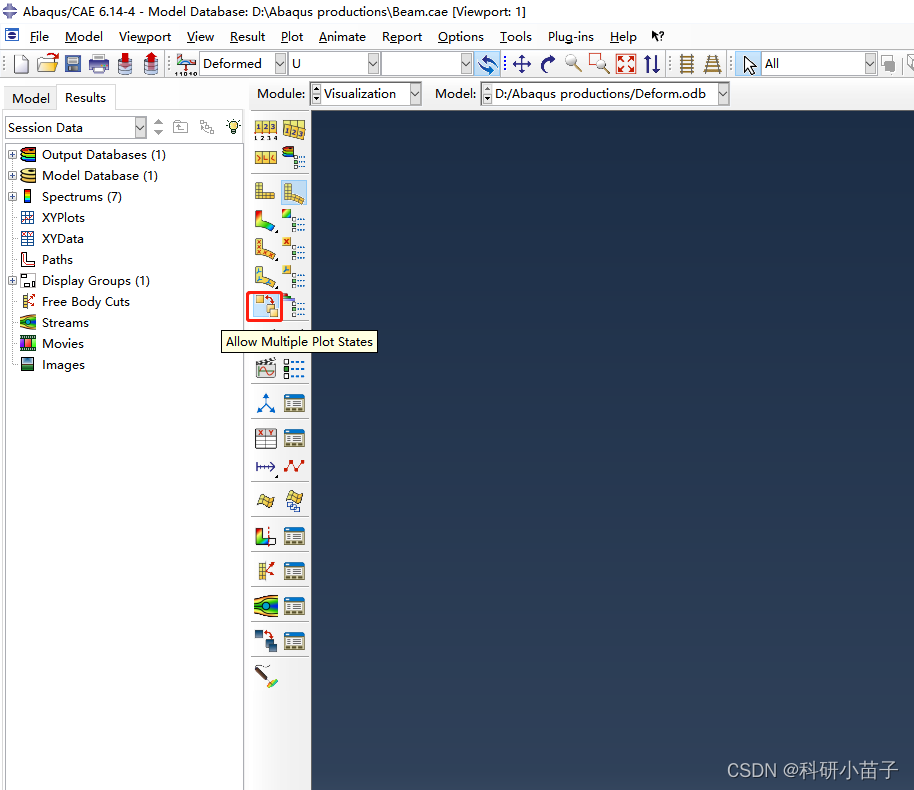Open Field Output Dialog icon beside Deformed

coord(186,64)
